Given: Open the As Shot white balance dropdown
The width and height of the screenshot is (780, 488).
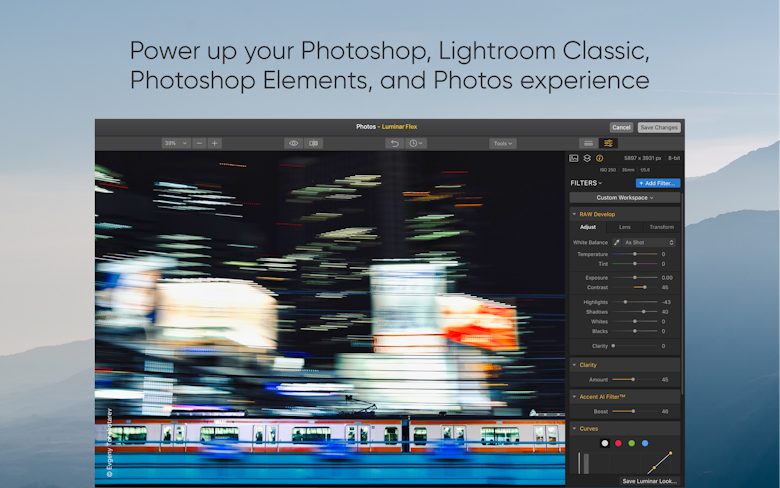Looking at the screenshot, I should [649, 242].
